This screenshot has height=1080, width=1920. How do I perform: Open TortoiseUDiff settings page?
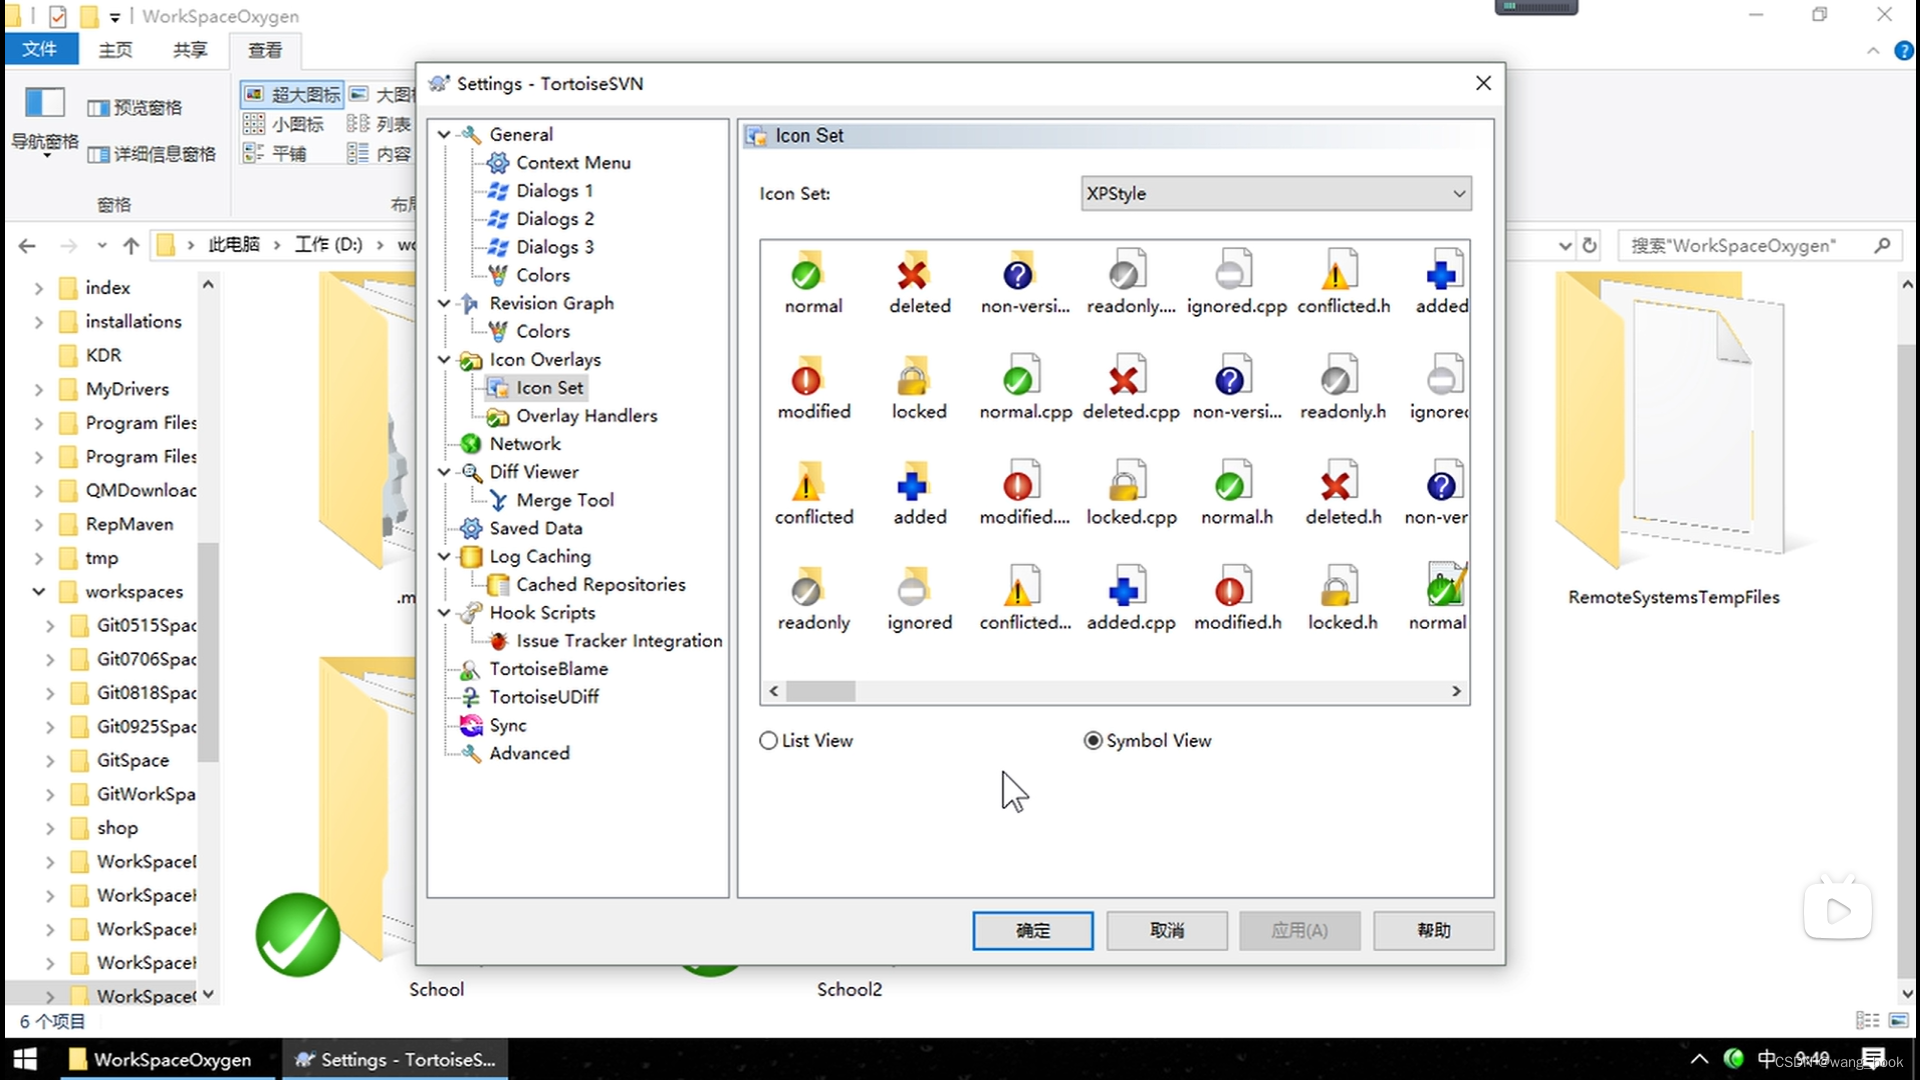click(x=543, y=696)
